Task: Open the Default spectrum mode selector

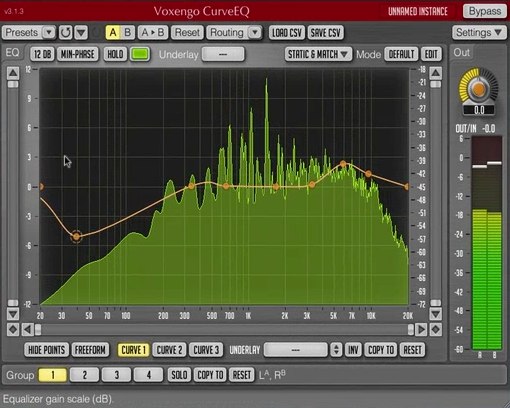Action: point(401,54)
